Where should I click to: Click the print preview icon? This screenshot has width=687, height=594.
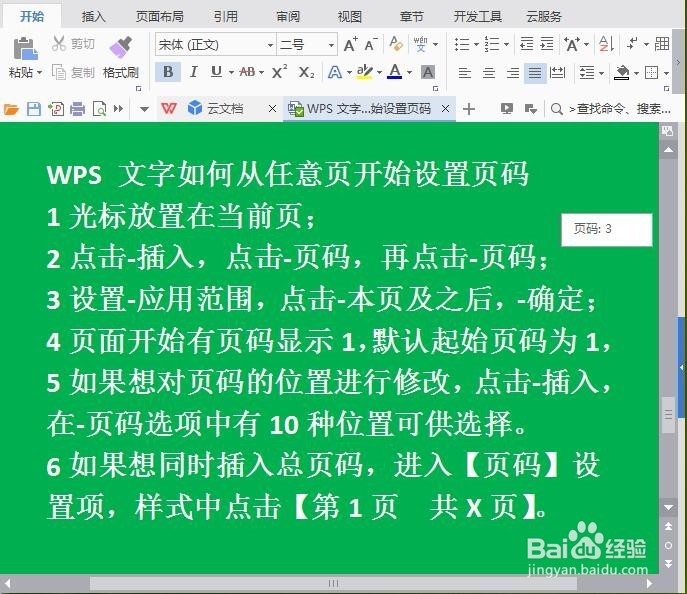(x=99, y=109)
